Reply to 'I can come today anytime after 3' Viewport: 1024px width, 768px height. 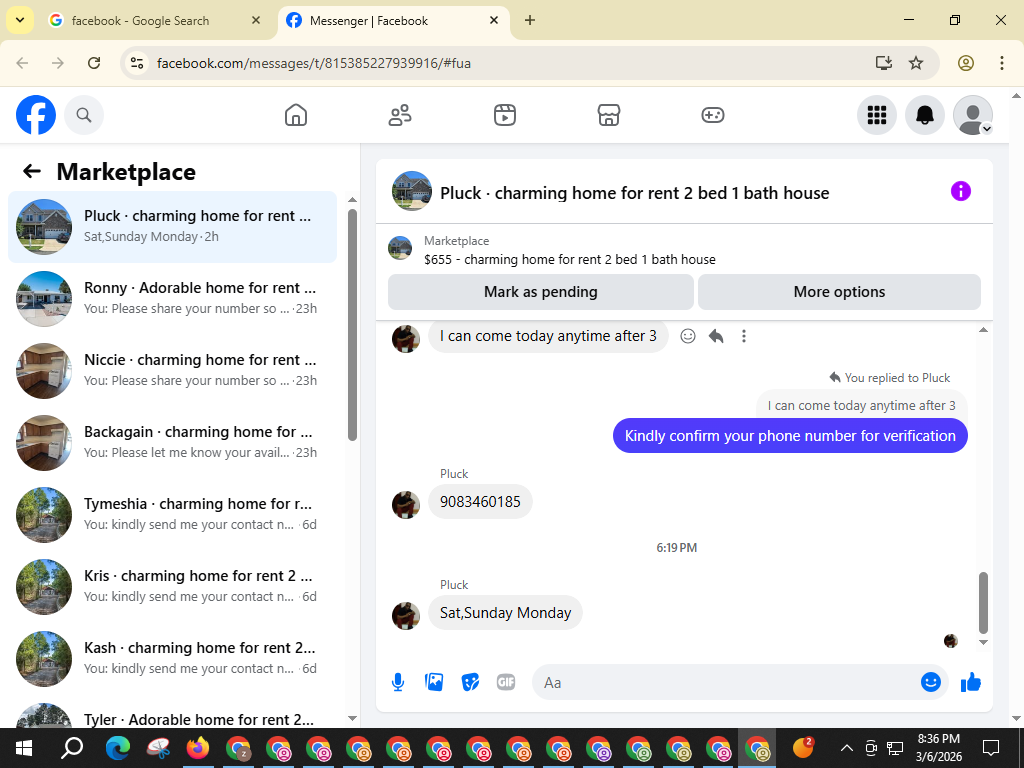pos(716,336)
